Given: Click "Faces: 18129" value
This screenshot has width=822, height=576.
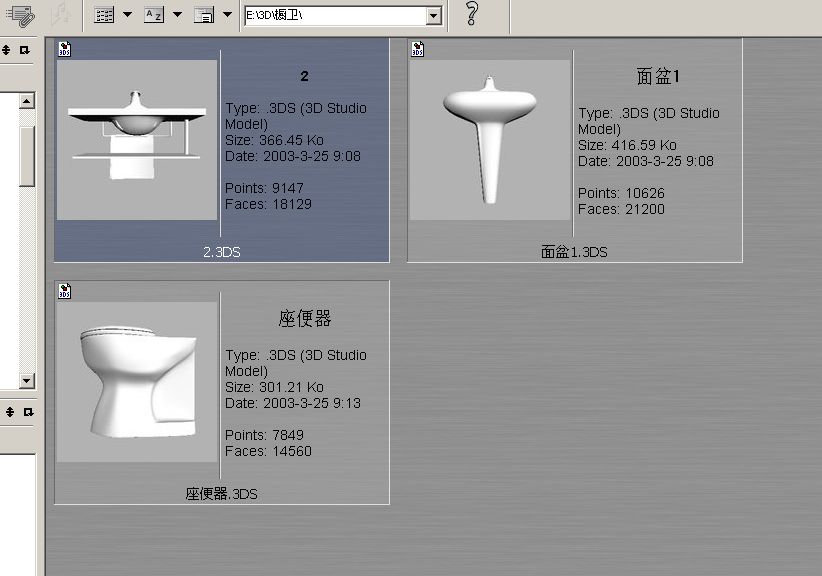Looking at the screenshot, I should tap(268, 204).
